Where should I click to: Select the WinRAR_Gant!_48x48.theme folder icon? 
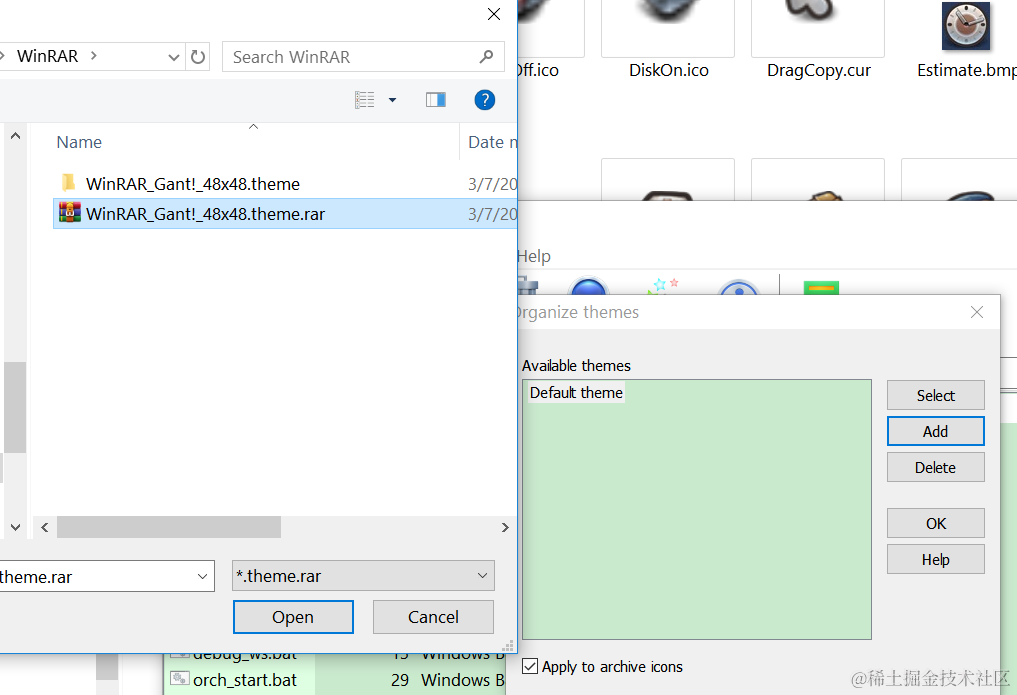tap(69, 183)
